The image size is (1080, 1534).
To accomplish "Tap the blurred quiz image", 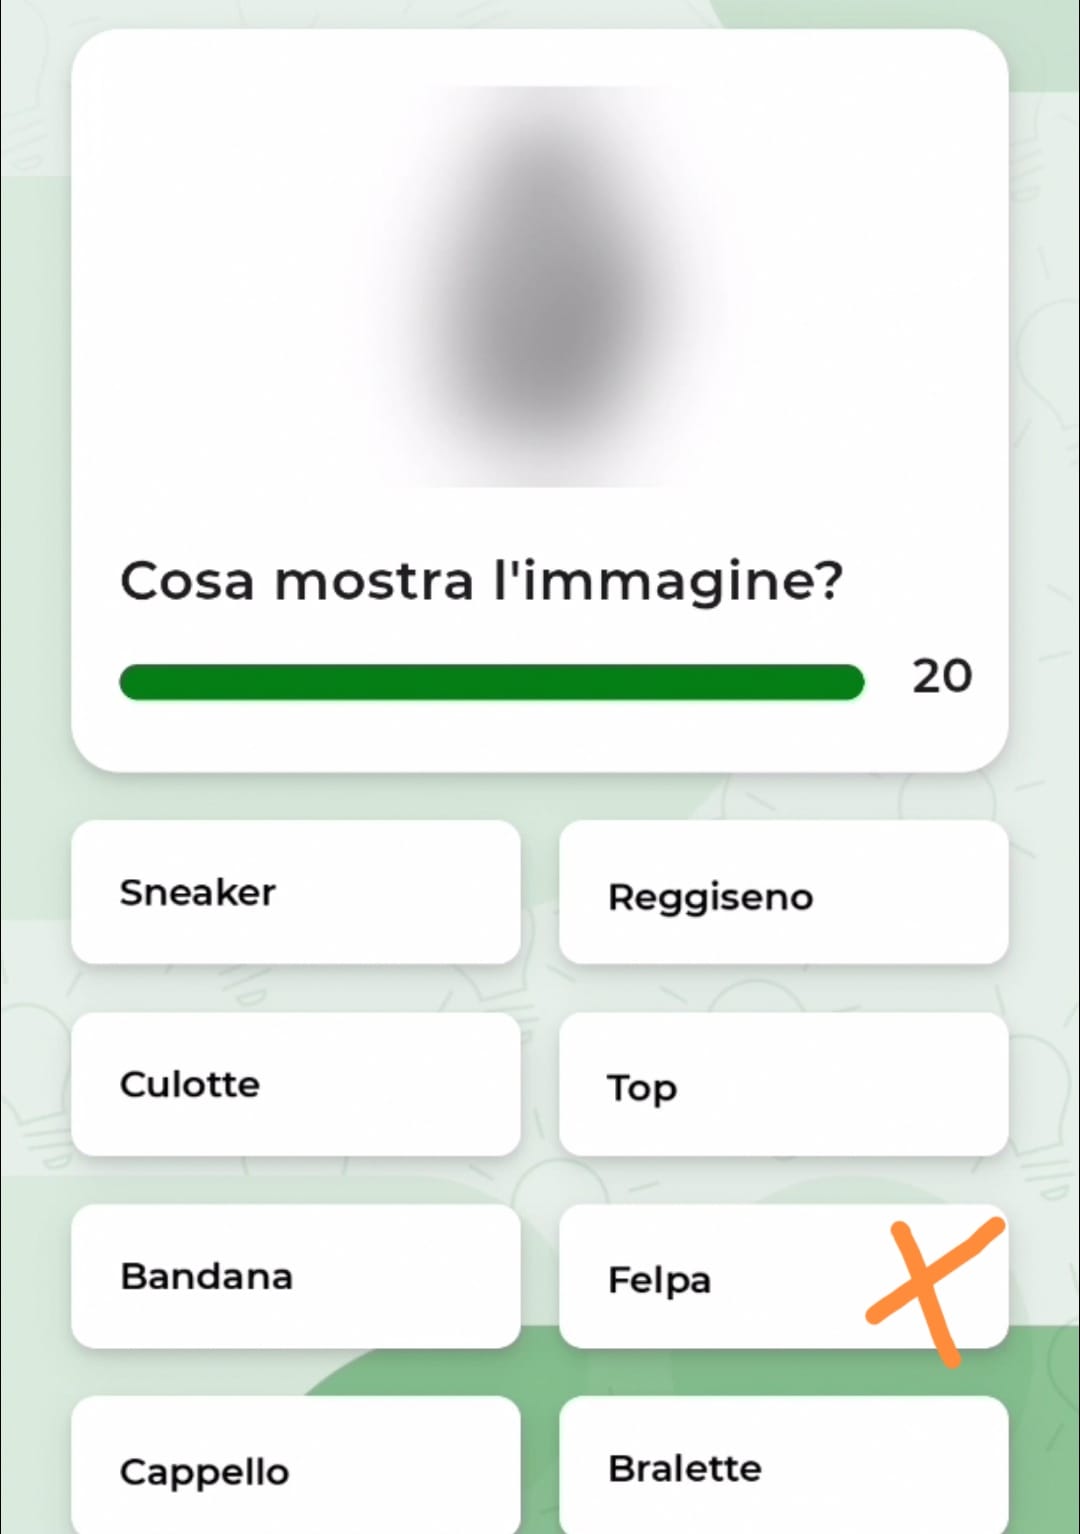I will 540,286.
